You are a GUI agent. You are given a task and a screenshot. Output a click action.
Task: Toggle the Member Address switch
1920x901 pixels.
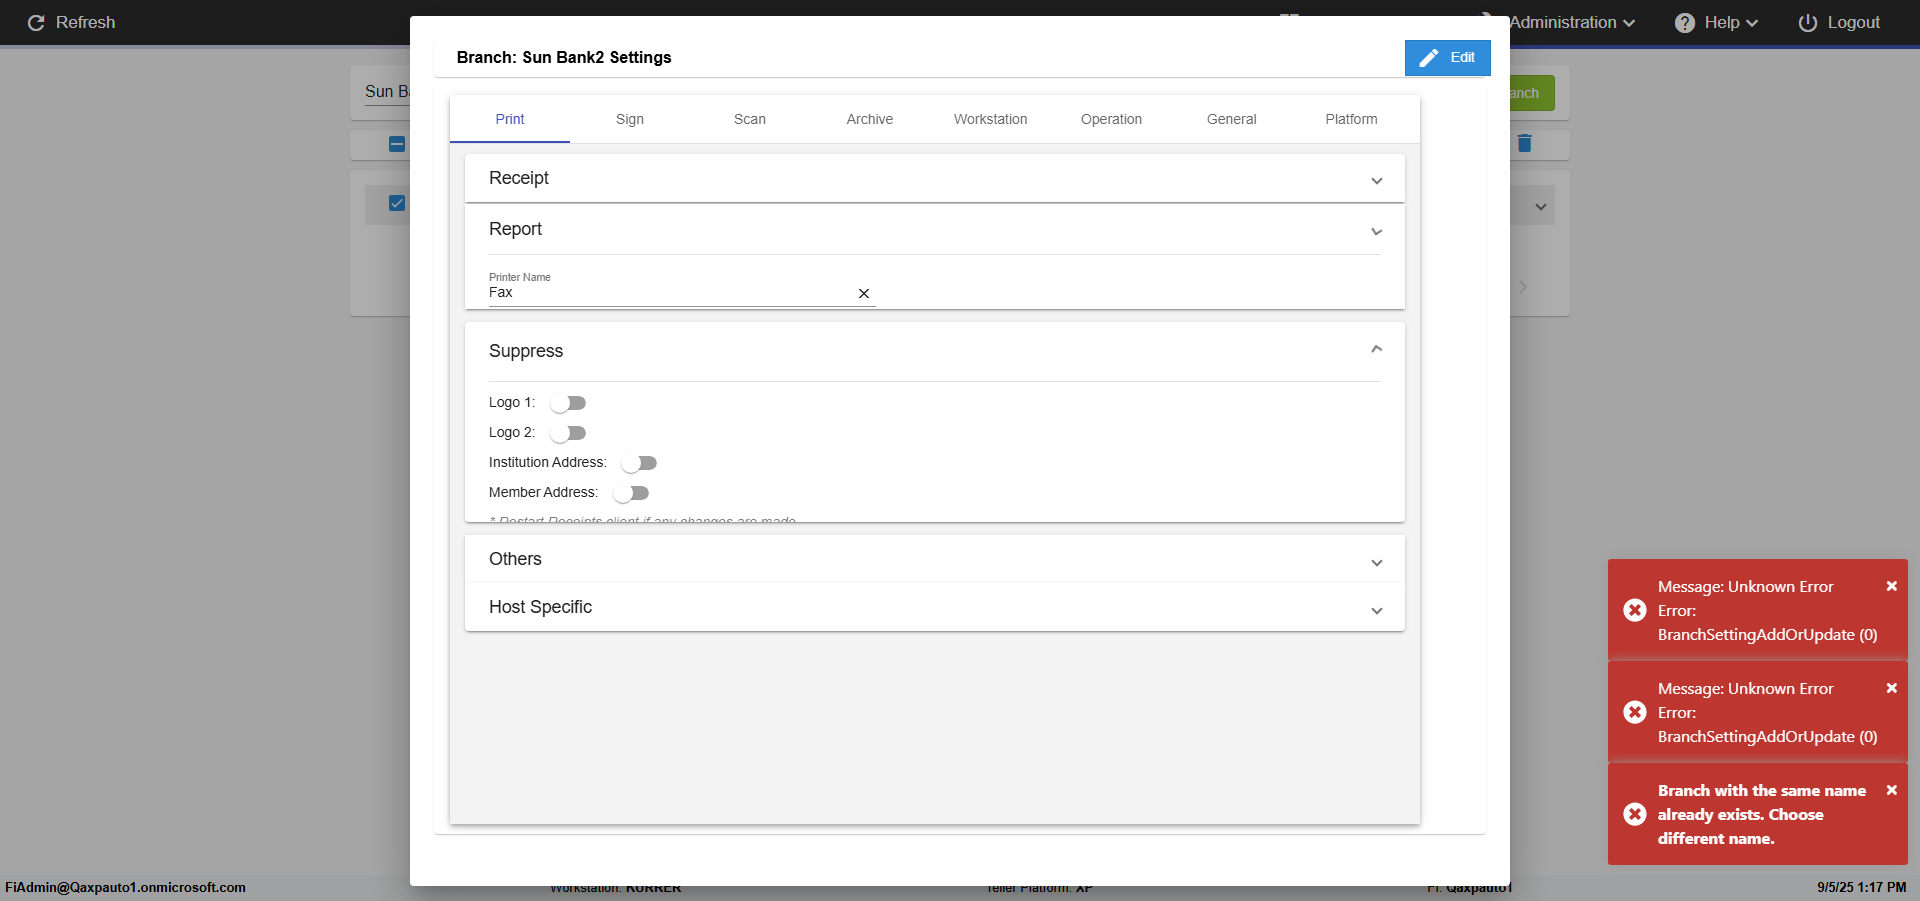(x=631, y=493)
